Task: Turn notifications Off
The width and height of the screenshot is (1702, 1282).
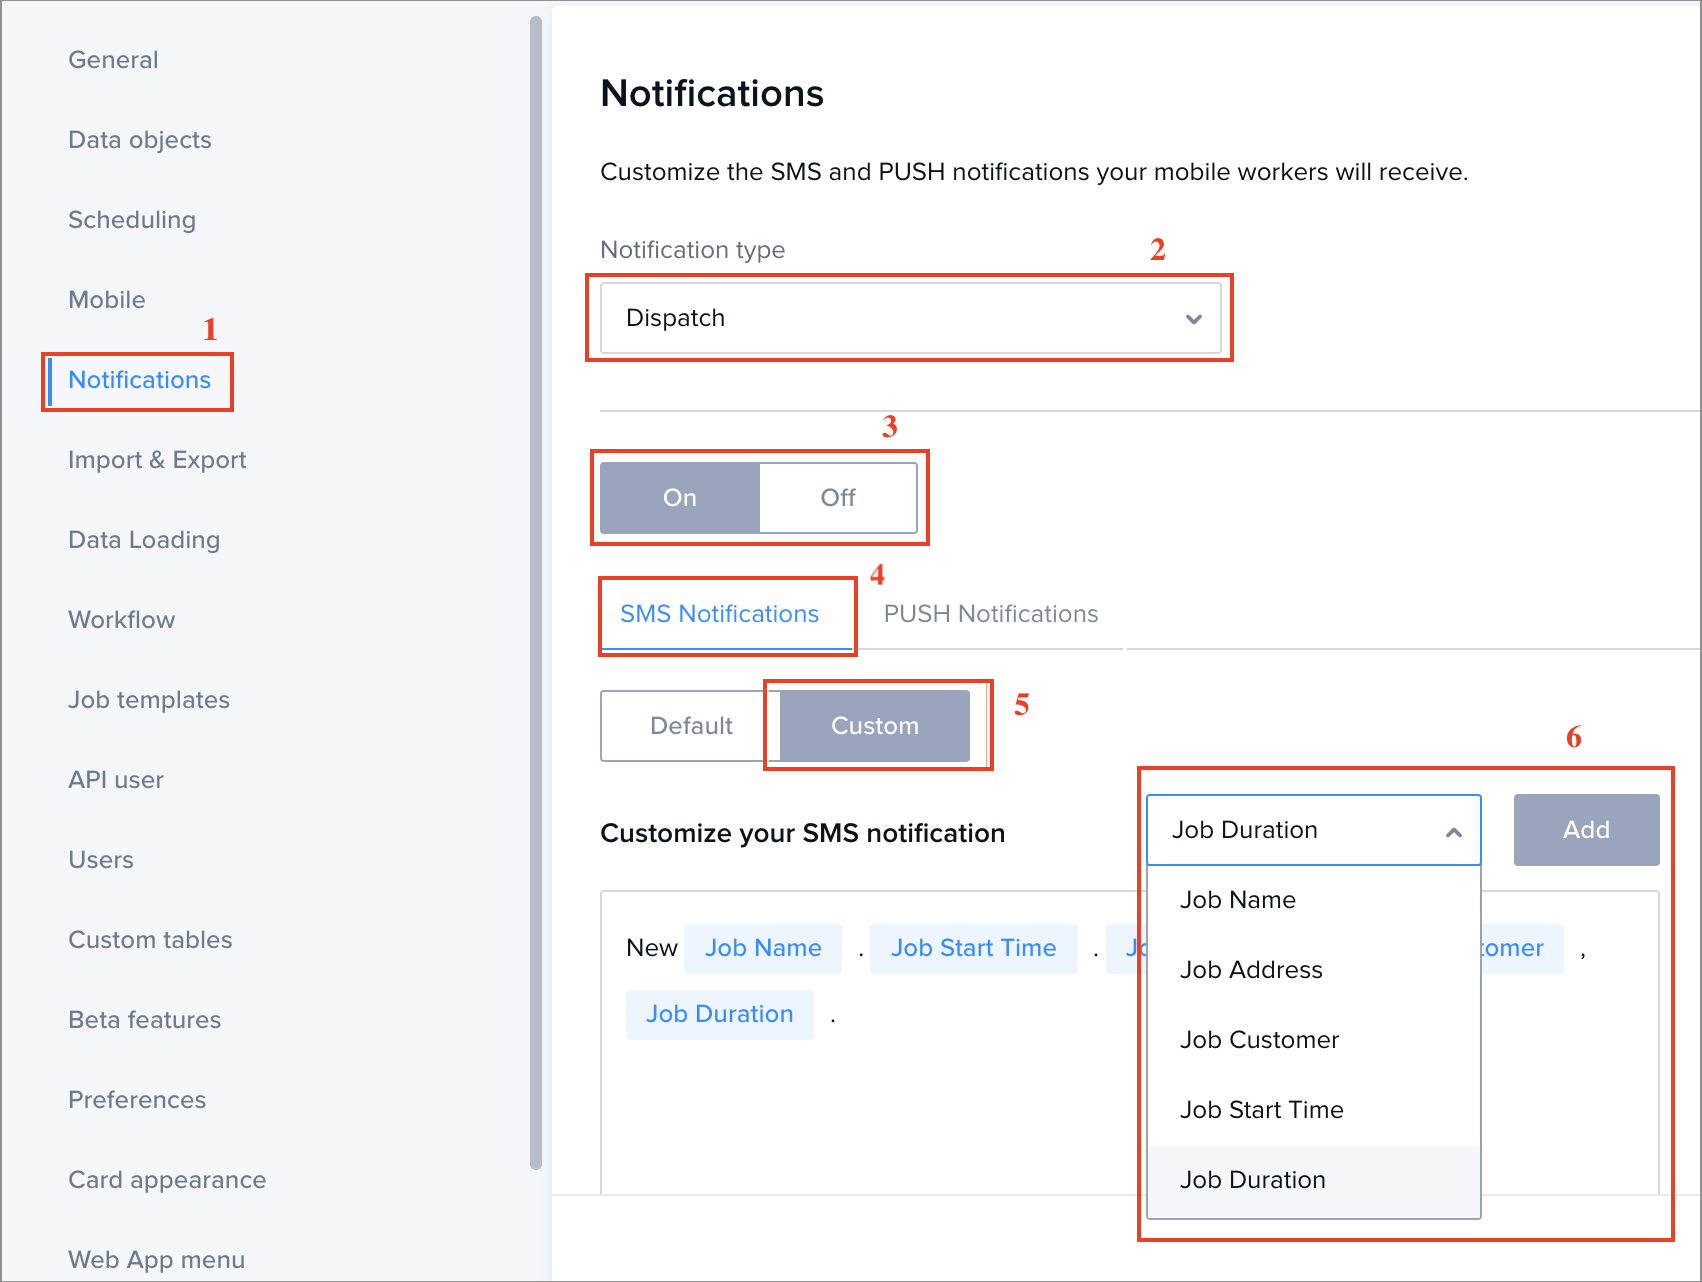Action: pos(837,497)
